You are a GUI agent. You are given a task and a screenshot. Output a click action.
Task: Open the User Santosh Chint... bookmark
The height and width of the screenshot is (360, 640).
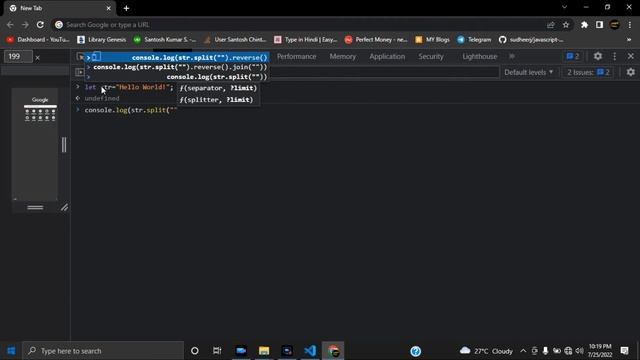[x=235, y=40]
